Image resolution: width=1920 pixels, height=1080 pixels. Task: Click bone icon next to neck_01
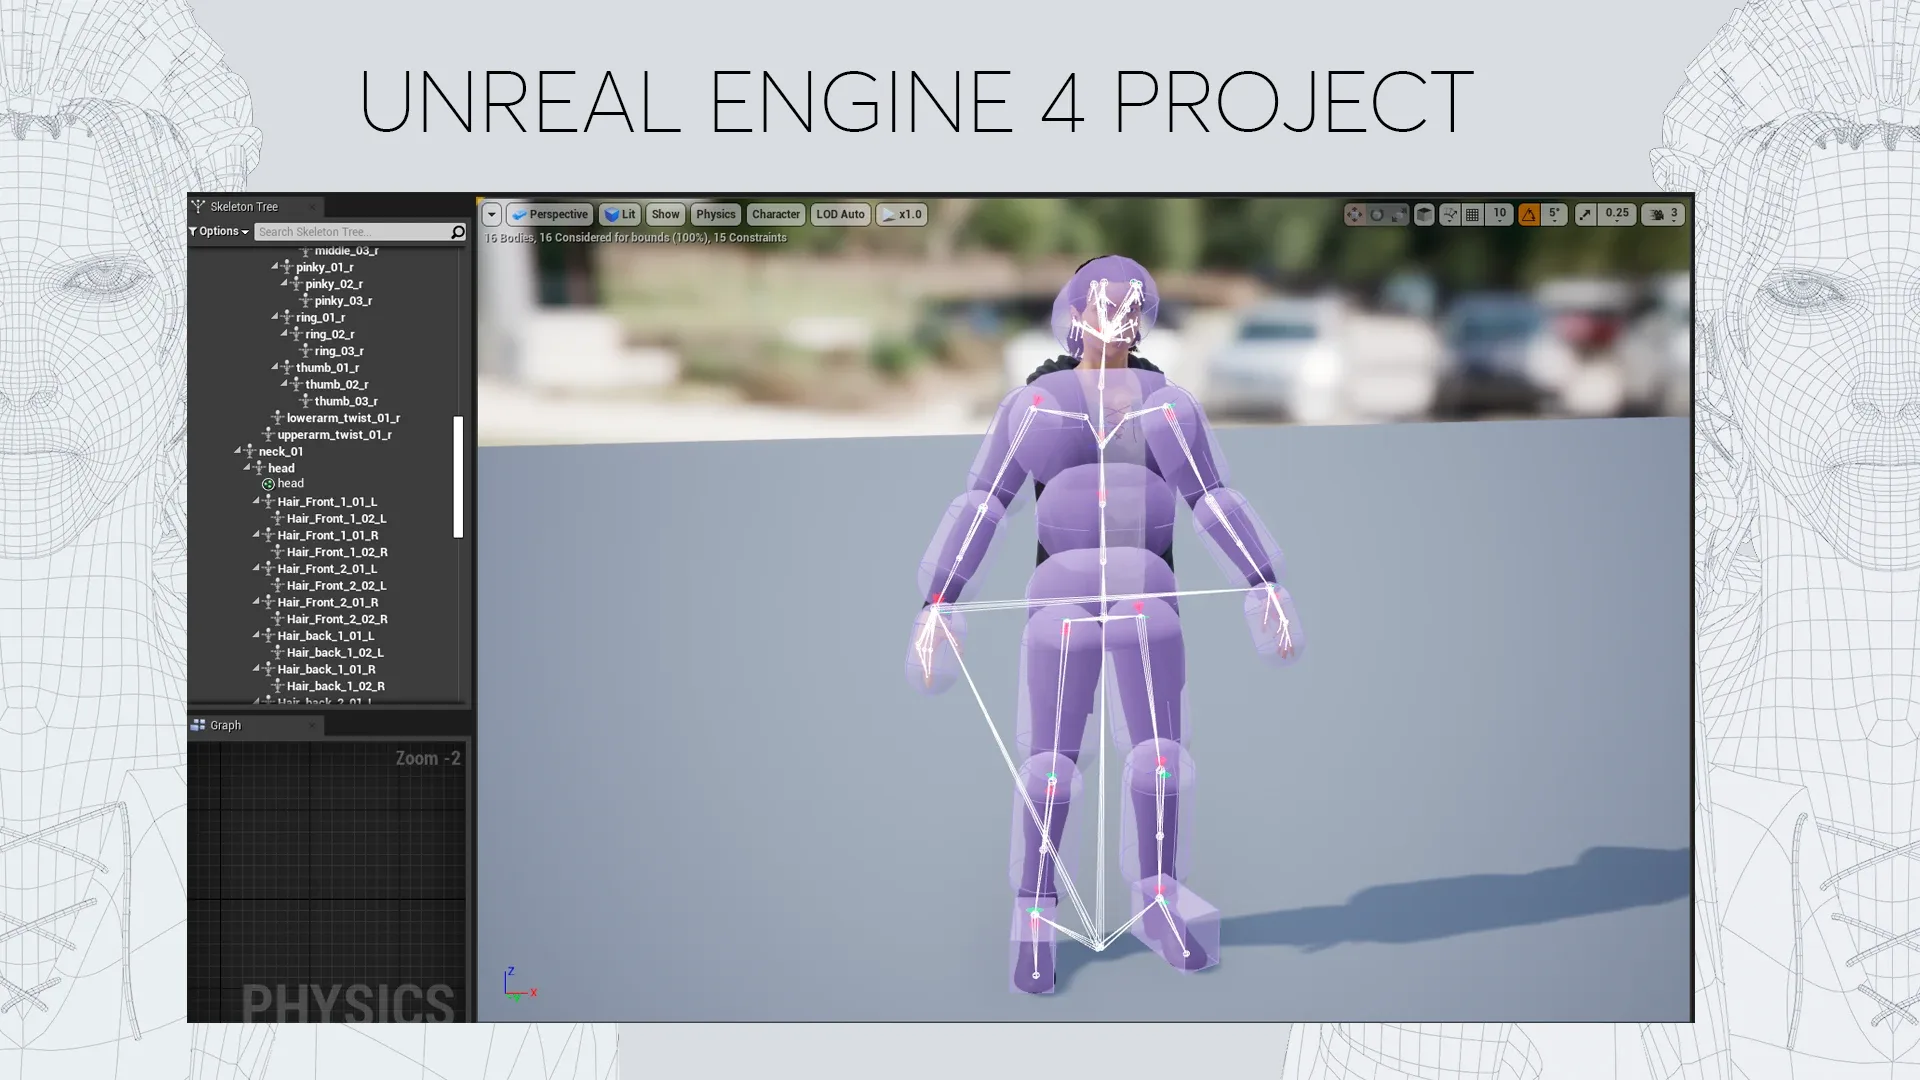click(x=250, y=452)
